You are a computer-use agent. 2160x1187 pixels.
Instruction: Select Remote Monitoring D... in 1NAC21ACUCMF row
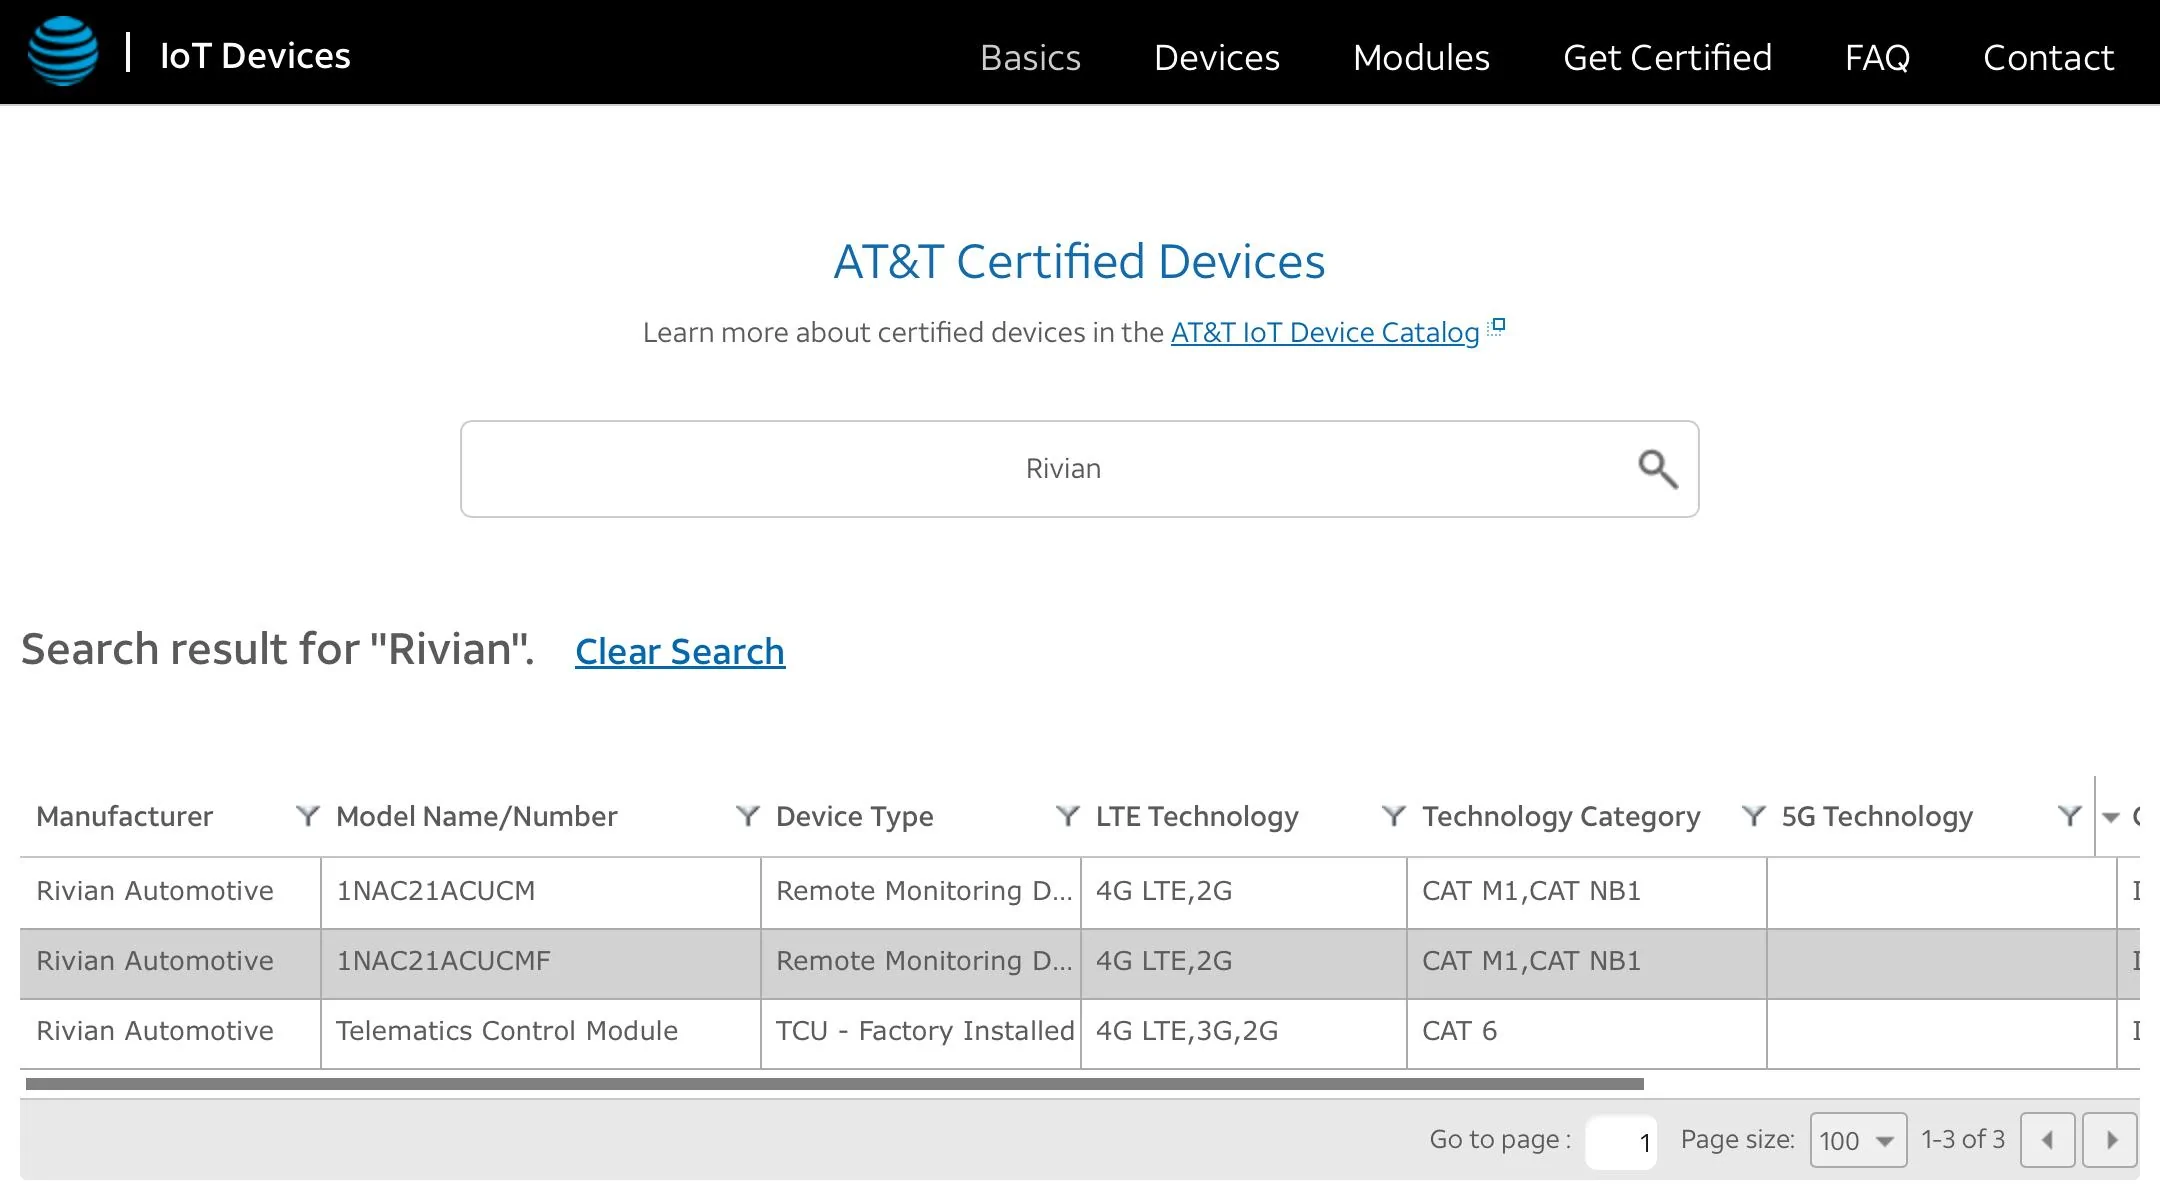click(x=921, y=962)
